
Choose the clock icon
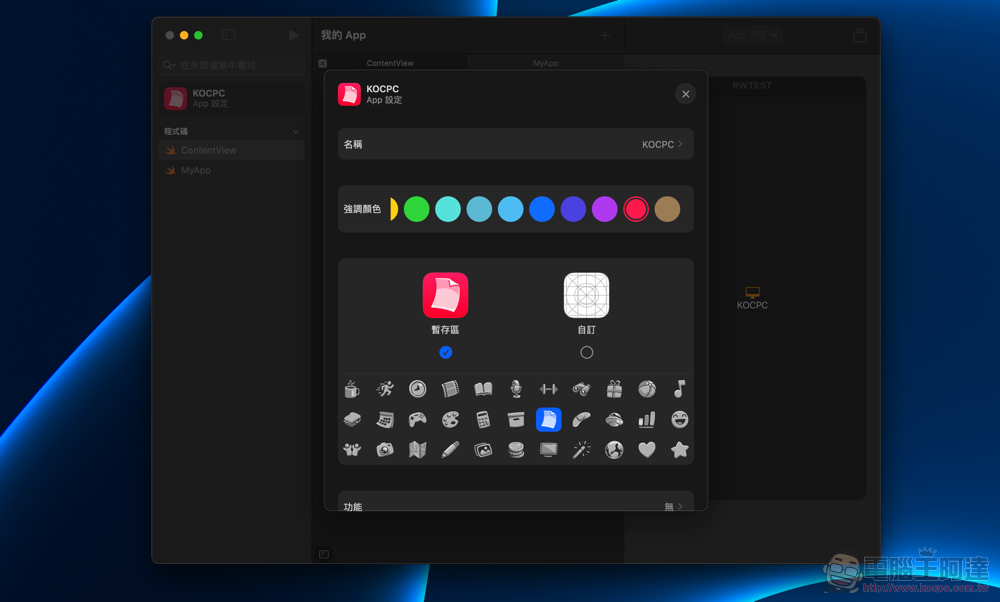coord(418,389)
